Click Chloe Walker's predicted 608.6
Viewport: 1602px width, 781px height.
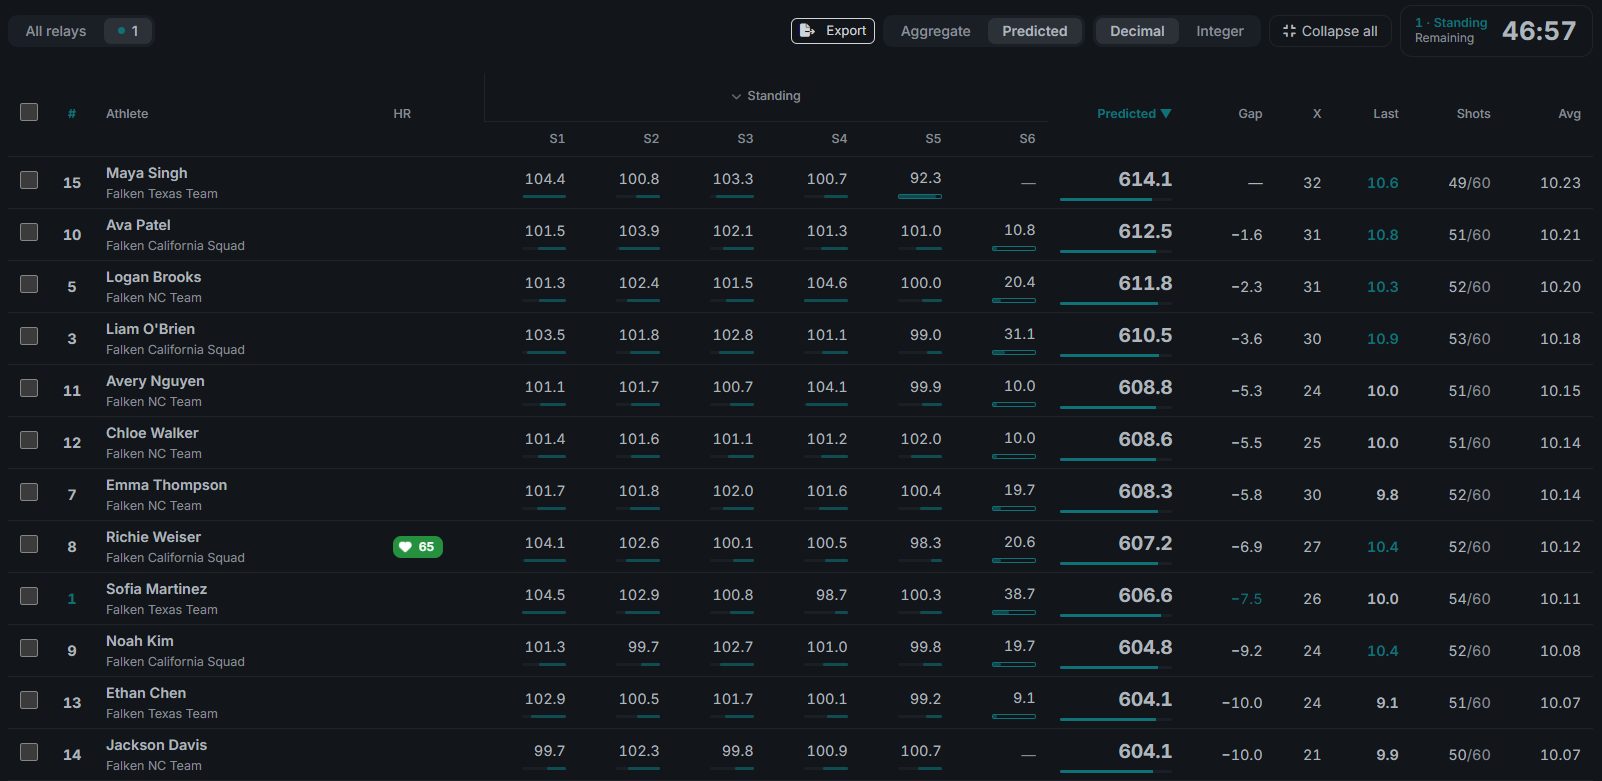1145,439
